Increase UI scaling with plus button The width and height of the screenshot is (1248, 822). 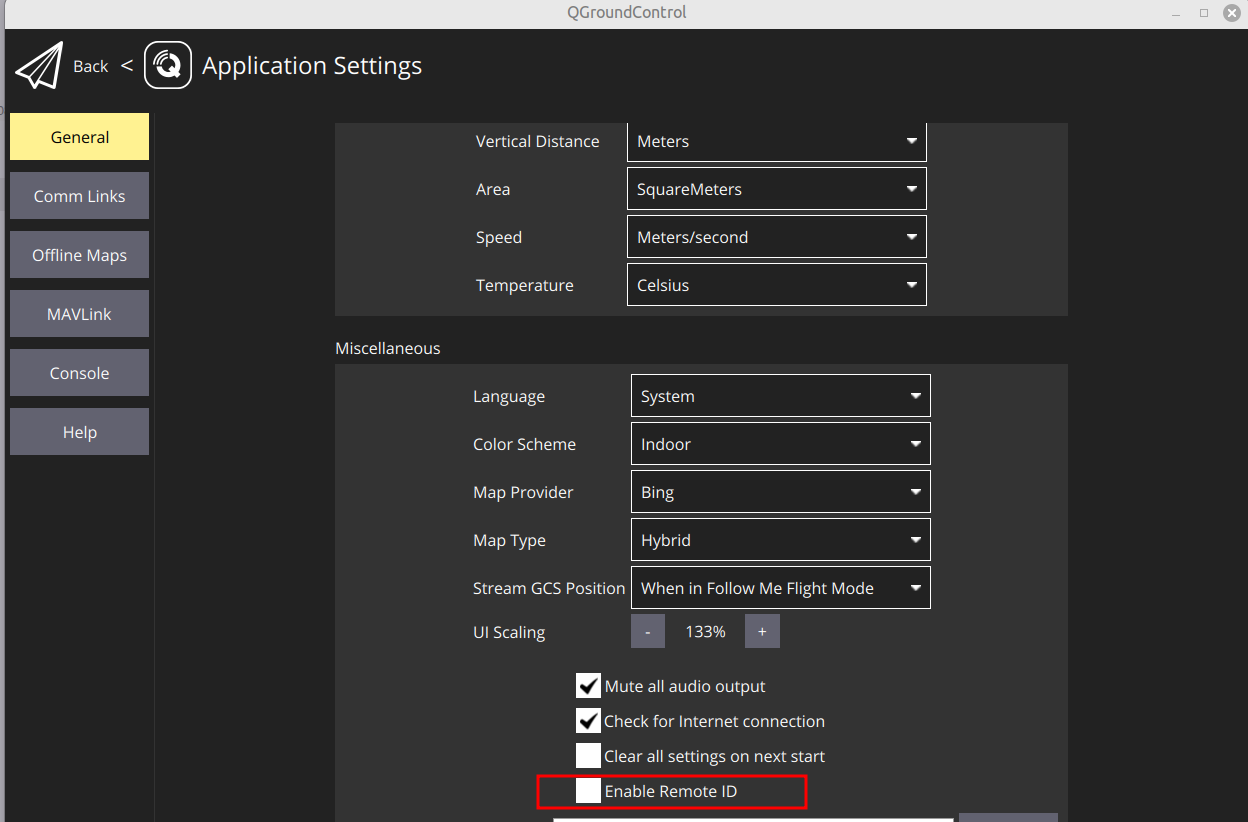click(x=762, y=631)
